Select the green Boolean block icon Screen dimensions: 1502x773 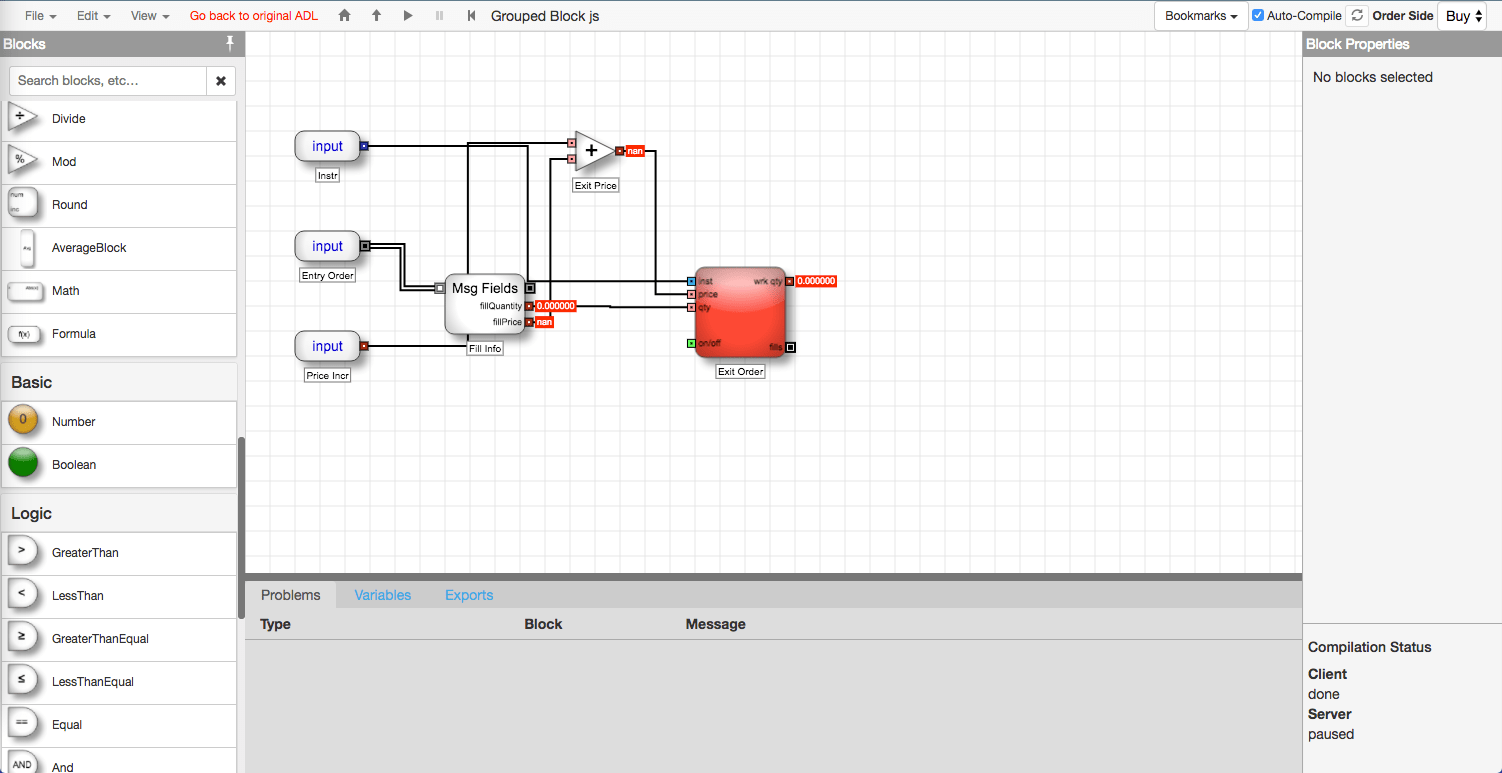[23, 464]
